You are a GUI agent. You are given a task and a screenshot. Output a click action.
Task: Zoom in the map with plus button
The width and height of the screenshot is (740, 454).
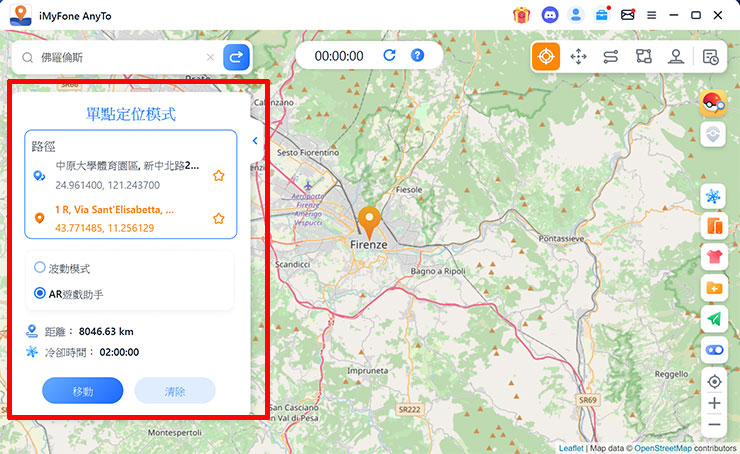tap(714, 403)
